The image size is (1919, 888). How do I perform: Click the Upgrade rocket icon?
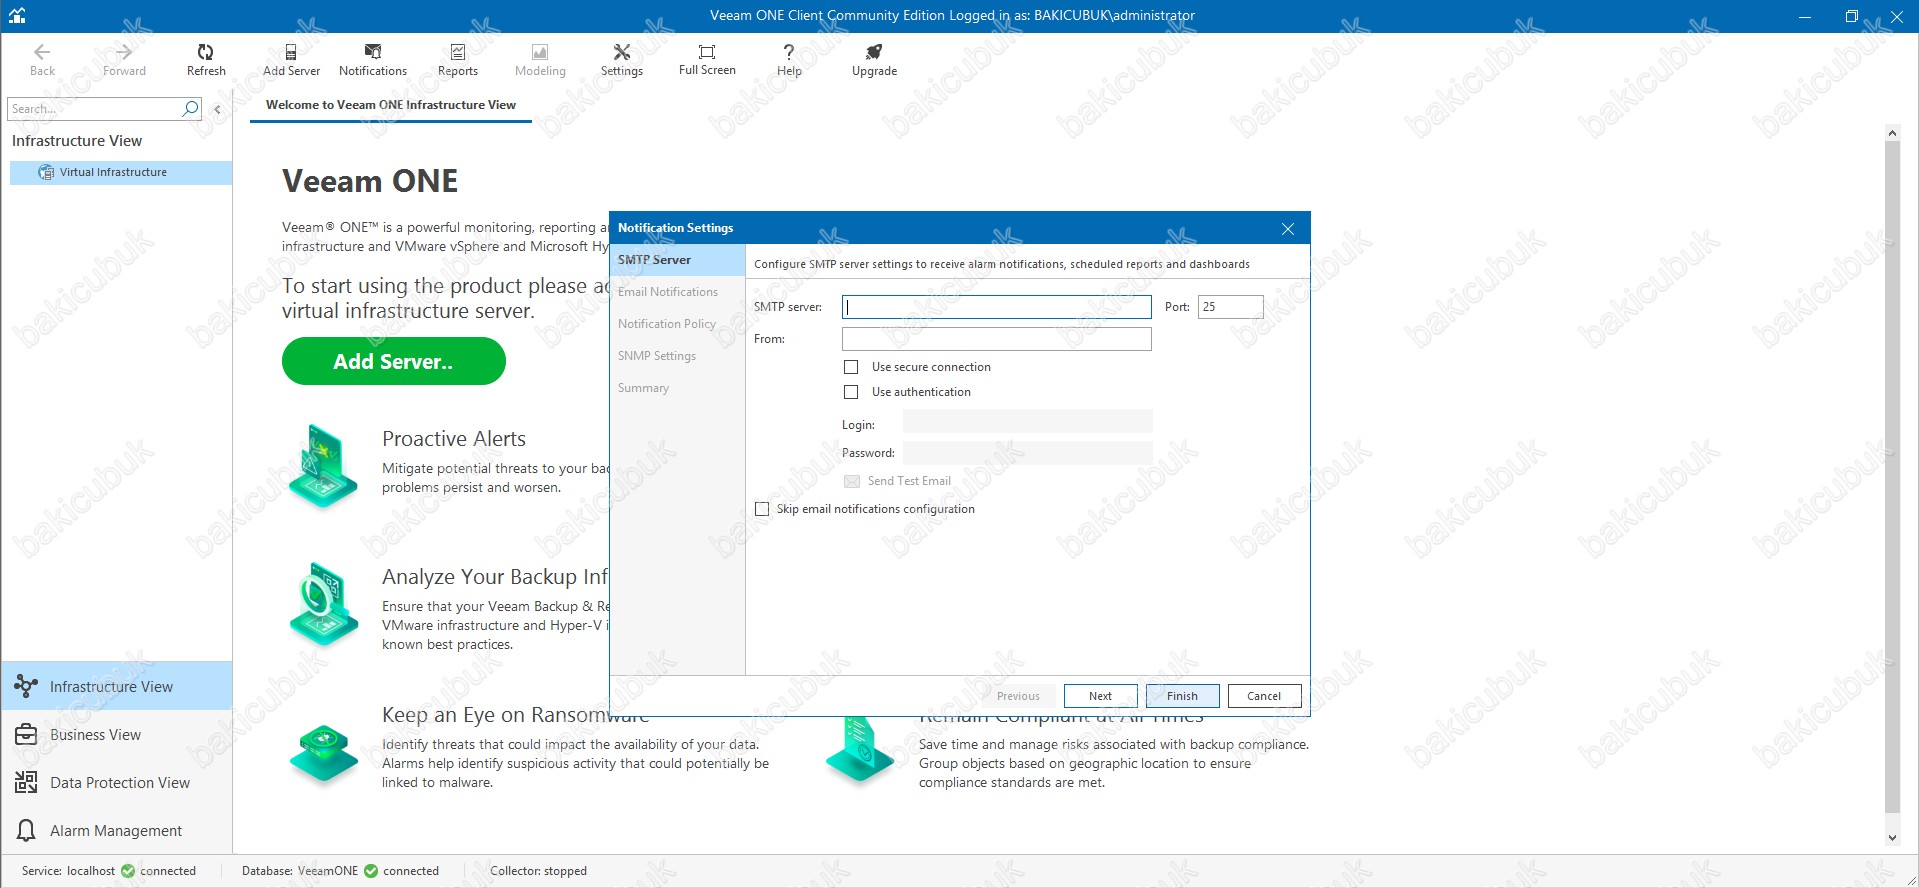coord(874,52)
